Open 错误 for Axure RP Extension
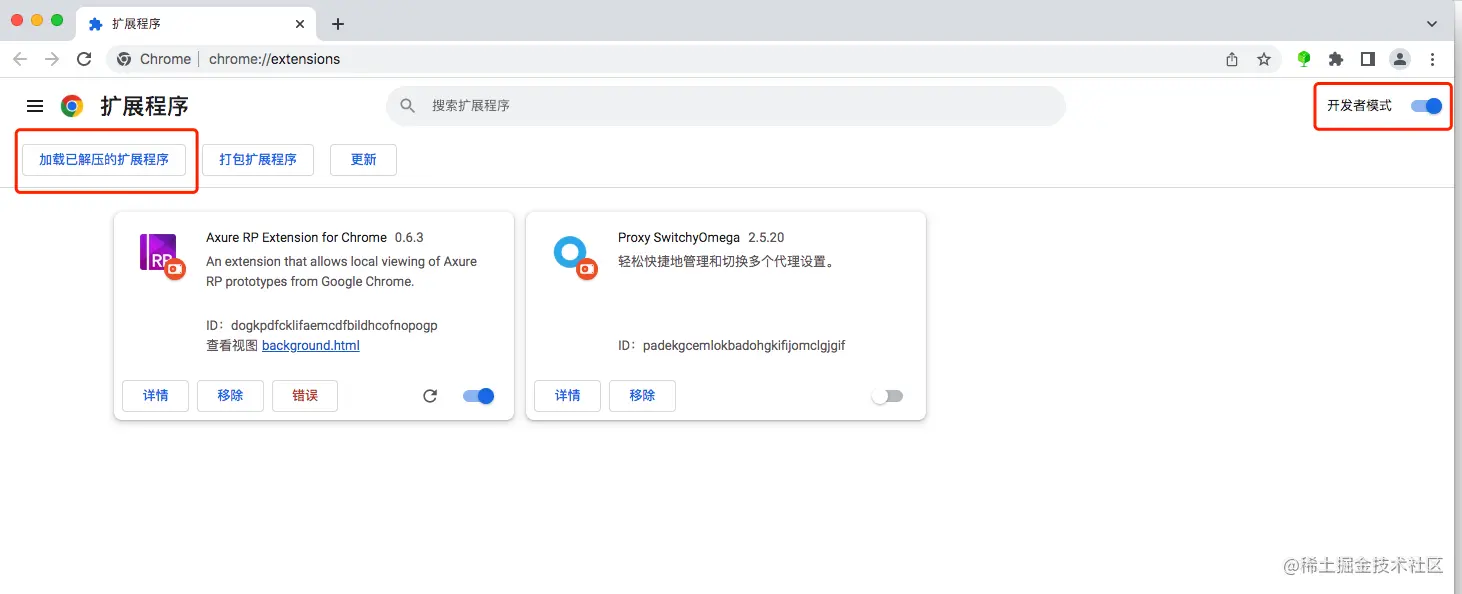Image resolution: width=1462 pixels, height=594 pixels. pyautogui.click(x=305, y=396)
